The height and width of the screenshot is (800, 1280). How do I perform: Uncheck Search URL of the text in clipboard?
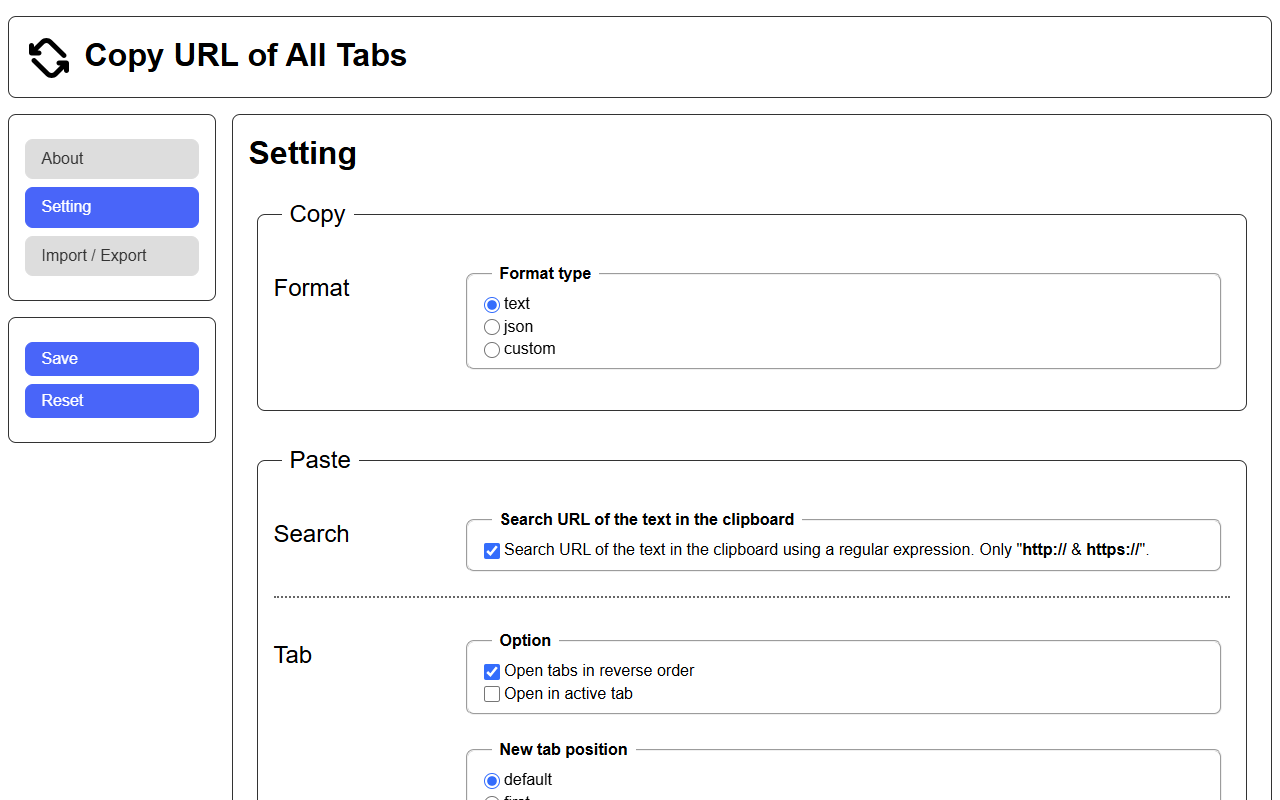pos(491,549)
